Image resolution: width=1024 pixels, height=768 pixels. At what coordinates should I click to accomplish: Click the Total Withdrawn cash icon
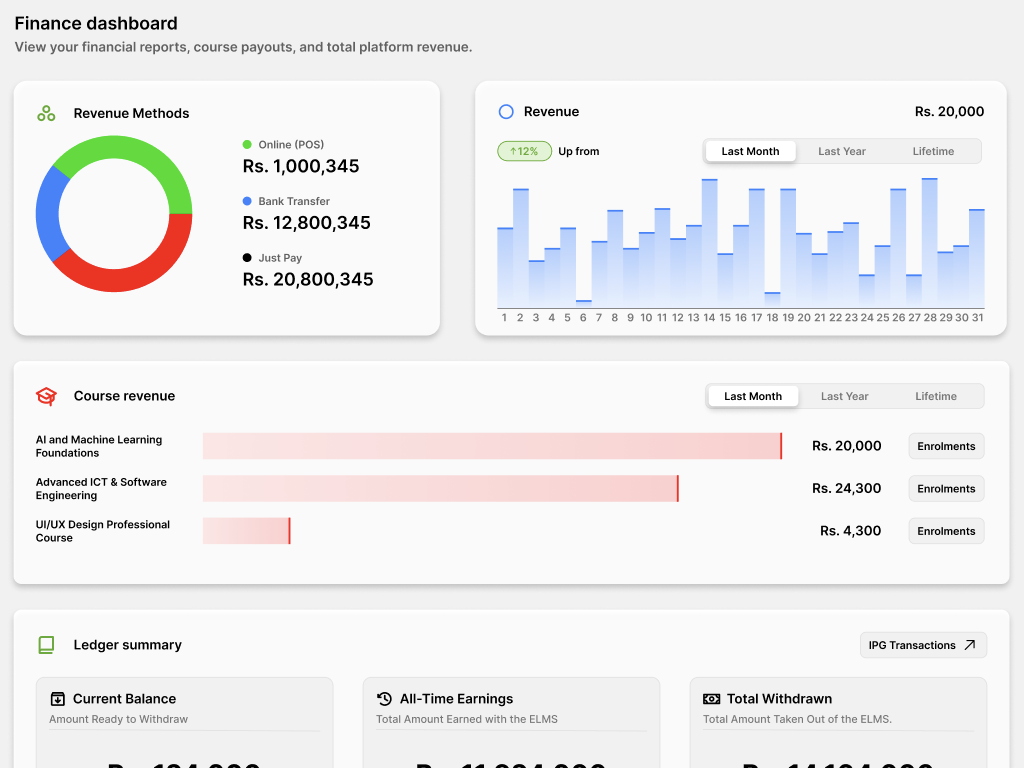[711, 699]
